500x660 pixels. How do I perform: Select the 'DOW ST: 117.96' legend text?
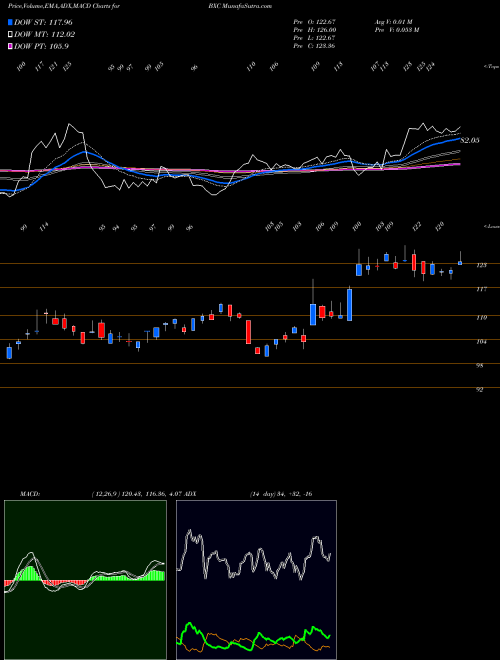pos(43,22)
